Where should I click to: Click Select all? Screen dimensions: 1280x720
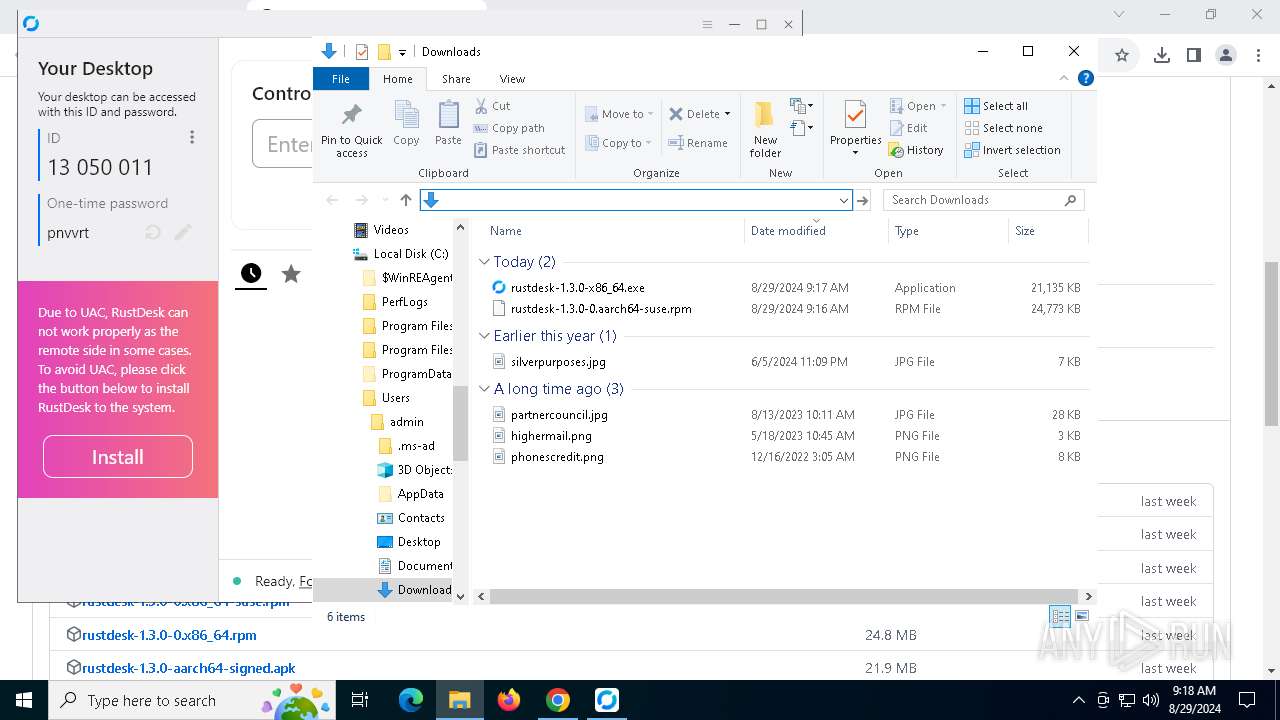coord(996,106)
